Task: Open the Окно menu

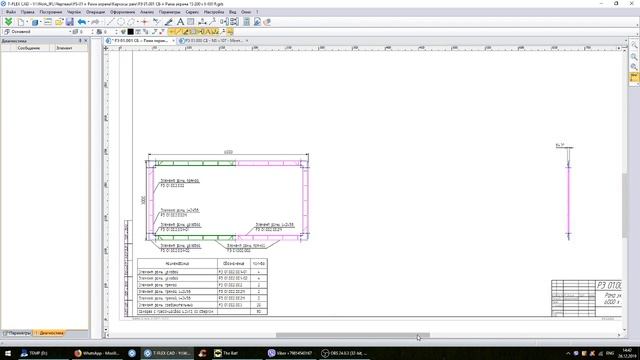Action: [246, 12]
